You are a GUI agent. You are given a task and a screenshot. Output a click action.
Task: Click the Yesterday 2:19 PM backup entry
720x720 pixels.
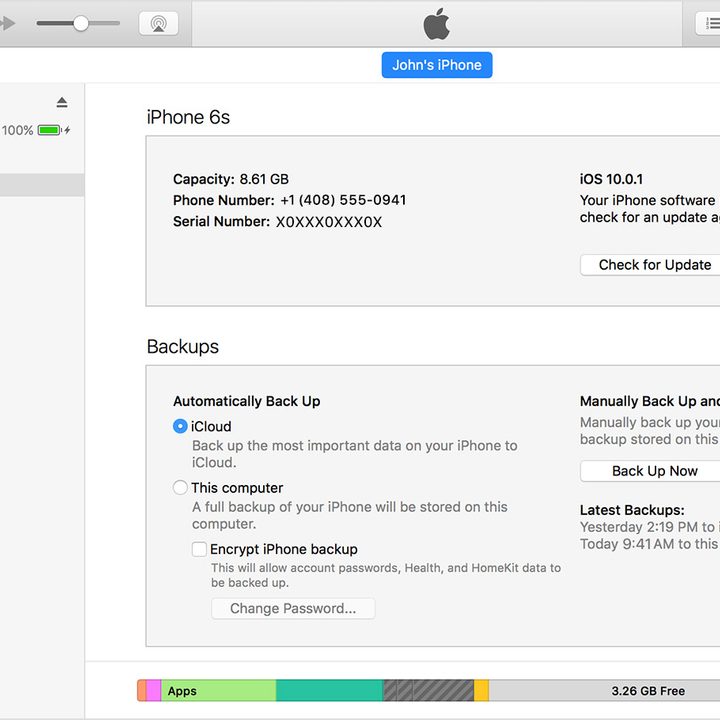[650, 527]
